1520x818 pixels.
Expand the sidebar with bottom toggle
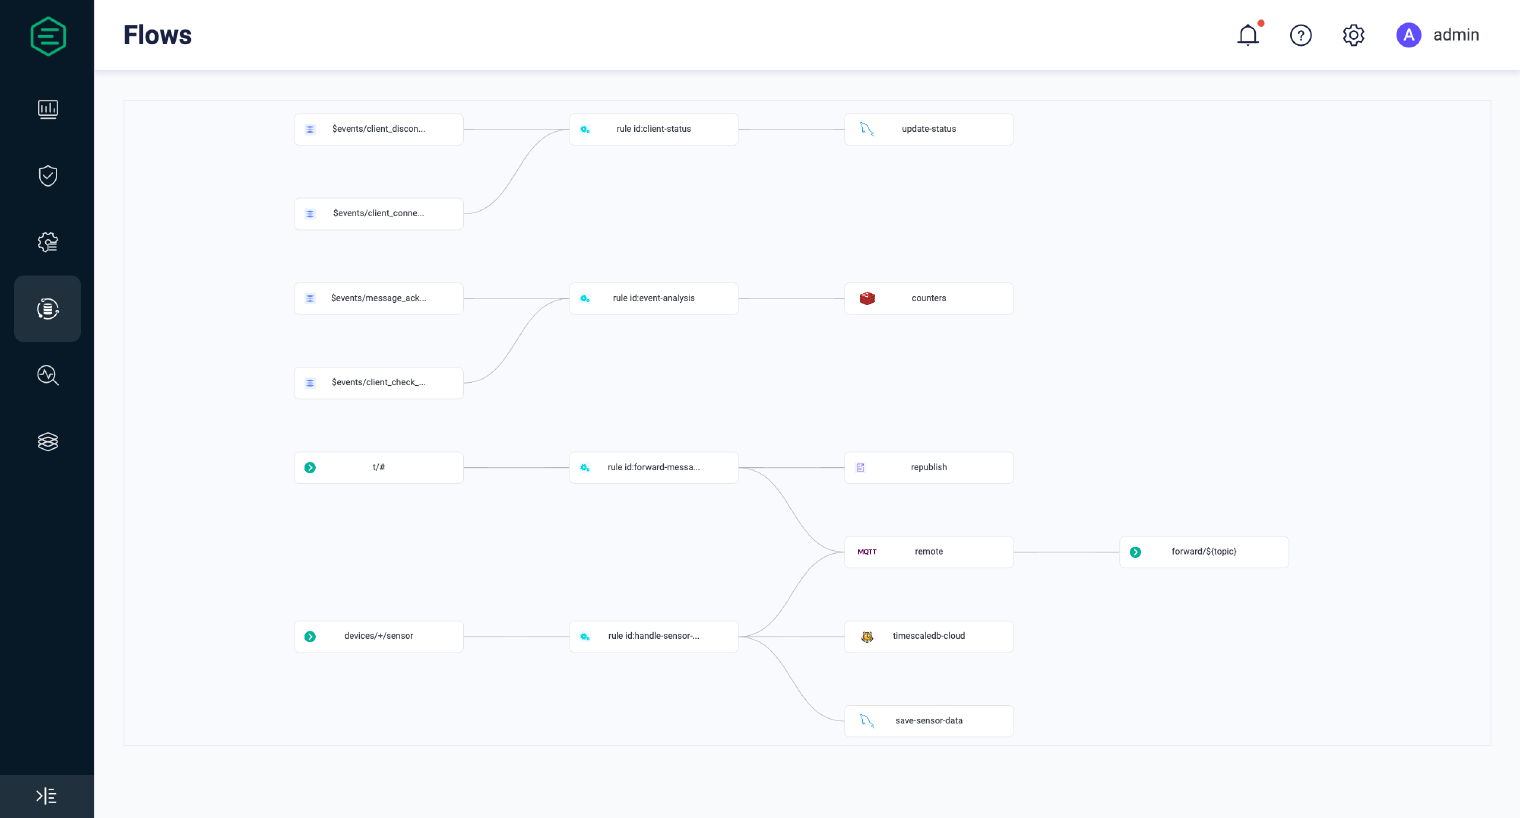click(x=47, y=796)
